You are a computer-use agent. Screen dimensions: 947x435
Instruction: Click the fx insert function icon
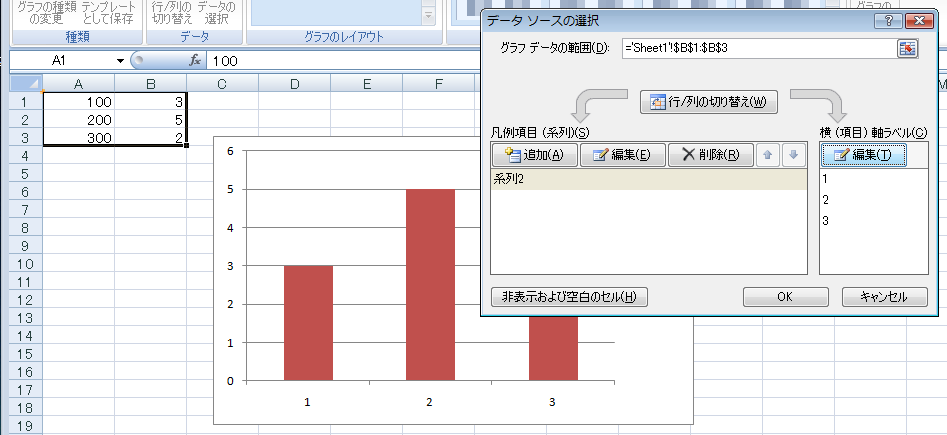coord(196,61)
